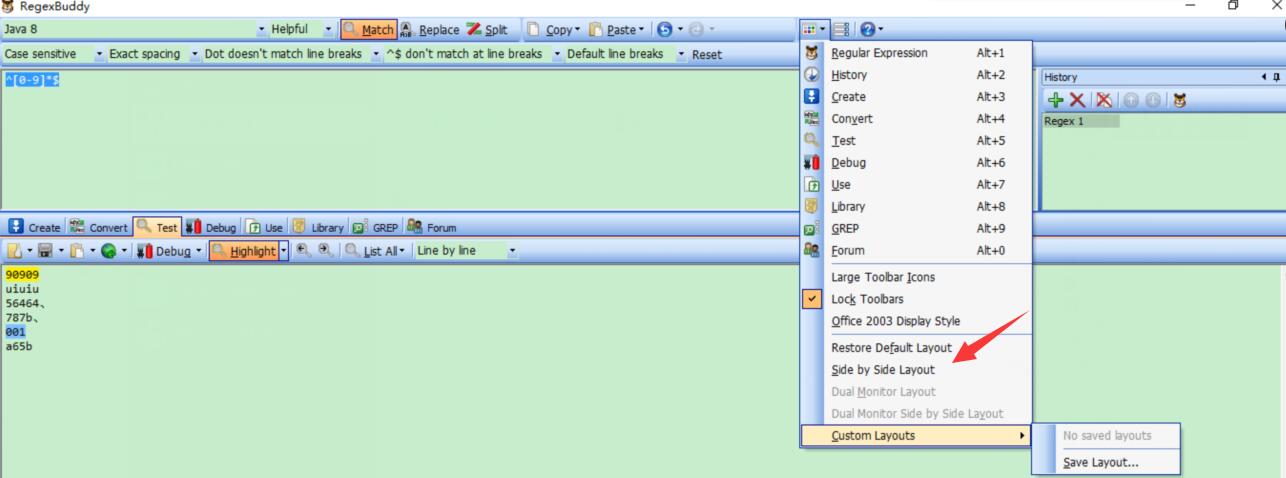Switch to the Use tab
Screen dimensions: 1286x478
(x=265, y=227)
